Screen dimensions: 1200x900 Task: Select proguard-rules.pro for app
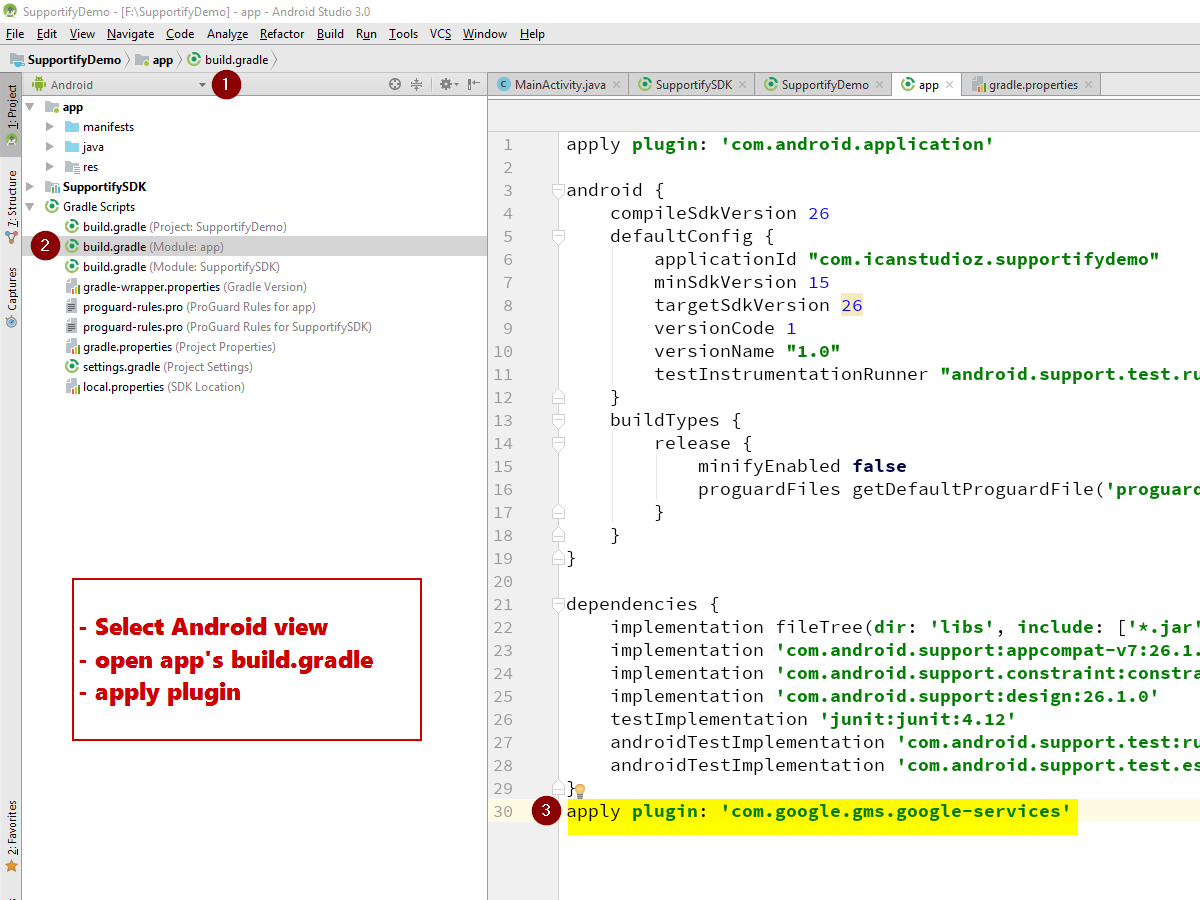pos(190,307)
